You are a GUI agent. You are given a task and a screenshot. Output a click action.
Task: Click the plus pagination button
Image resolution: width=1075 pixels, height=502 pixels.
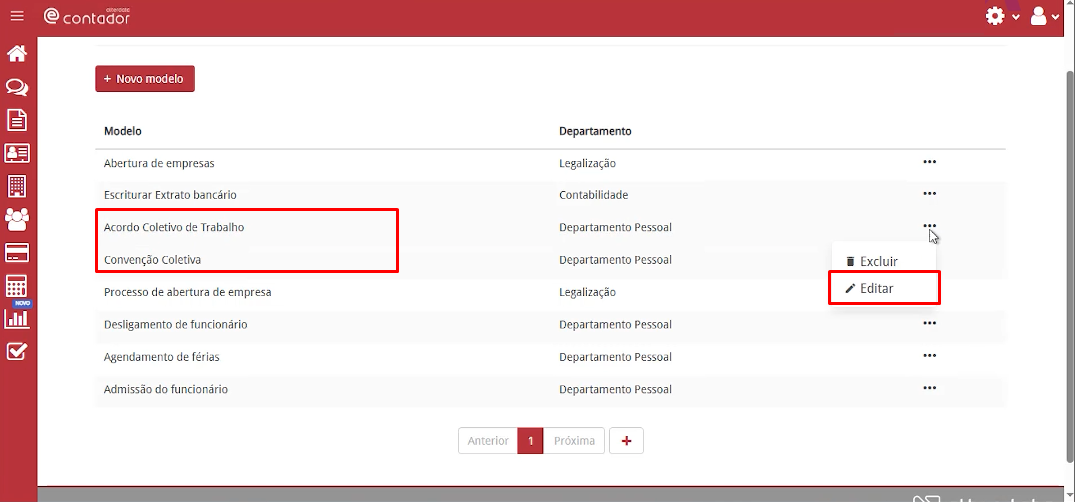coord(626,441)
